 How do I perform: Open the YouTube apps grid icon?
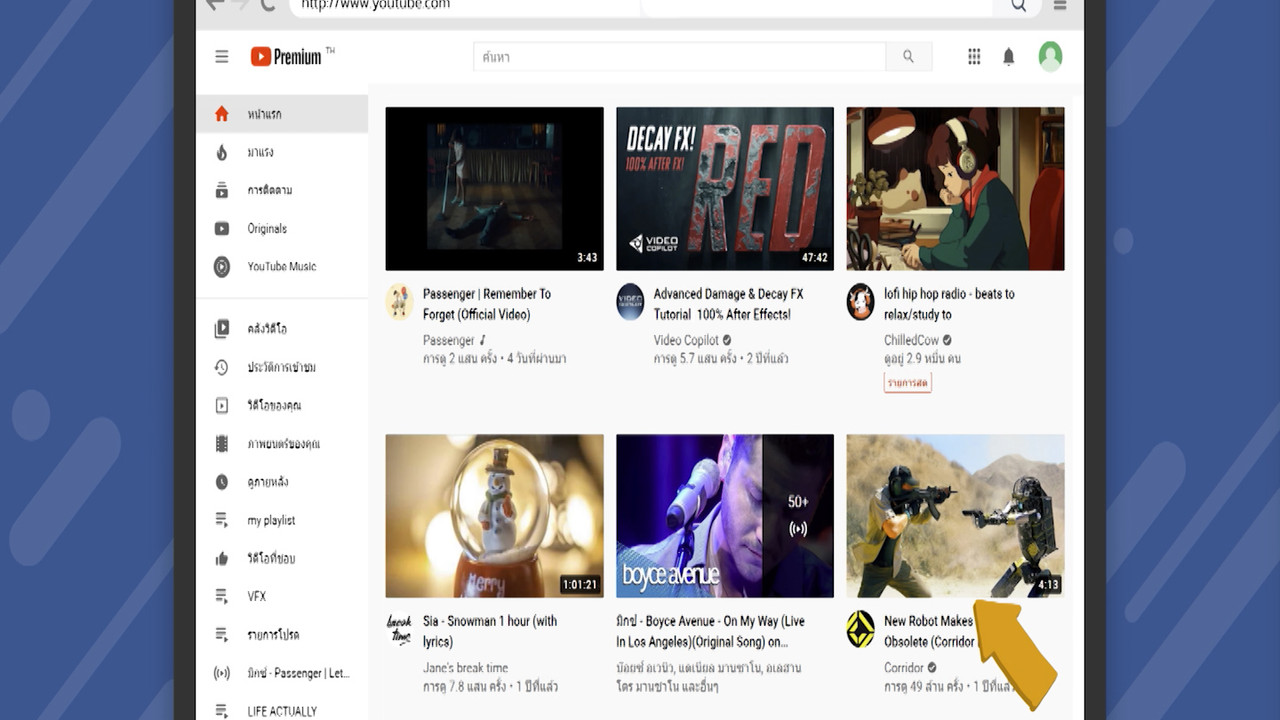point(974,57)
